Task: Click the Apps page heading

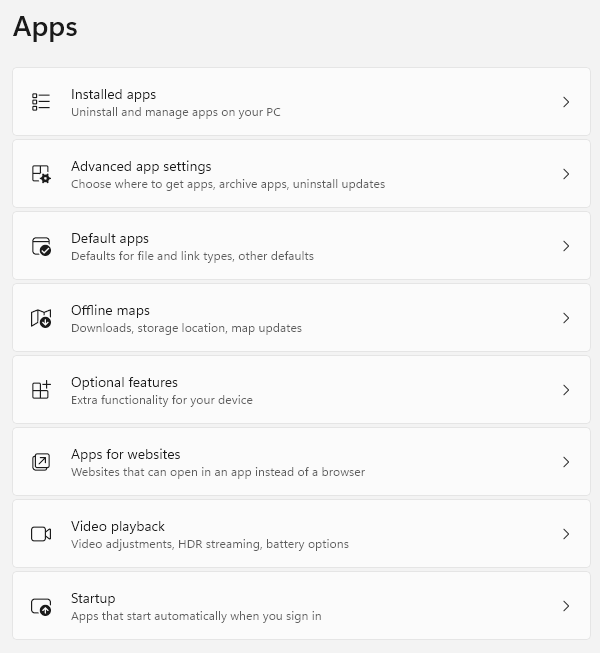Action: pyautogui.click(x=45, y=27)
